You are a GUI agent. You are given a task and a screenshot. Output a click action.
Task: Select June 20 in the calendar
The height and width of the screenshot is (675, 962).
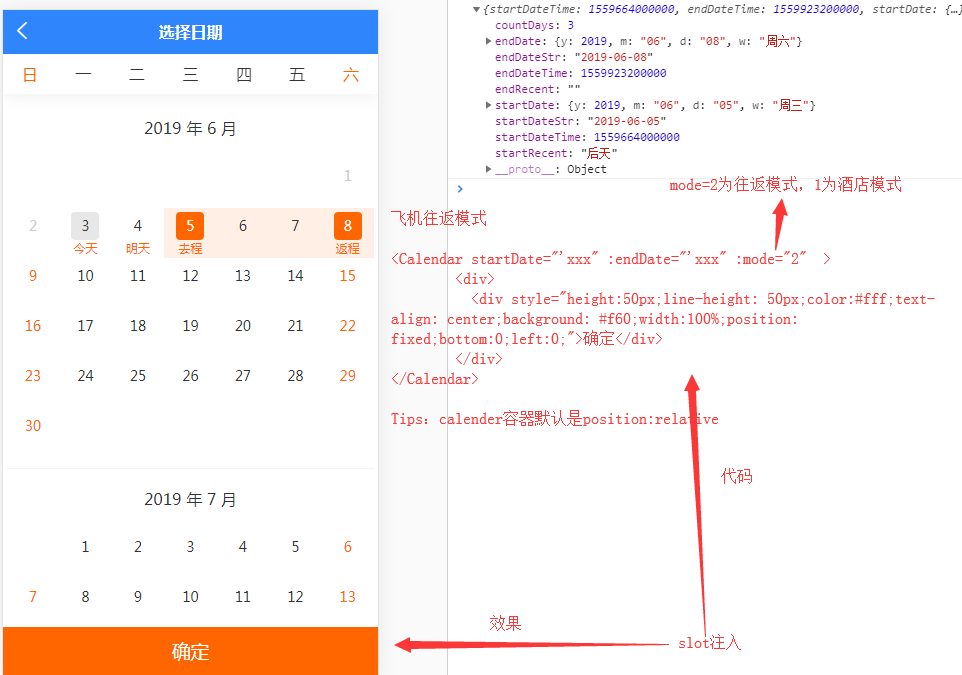click(243, 326)
